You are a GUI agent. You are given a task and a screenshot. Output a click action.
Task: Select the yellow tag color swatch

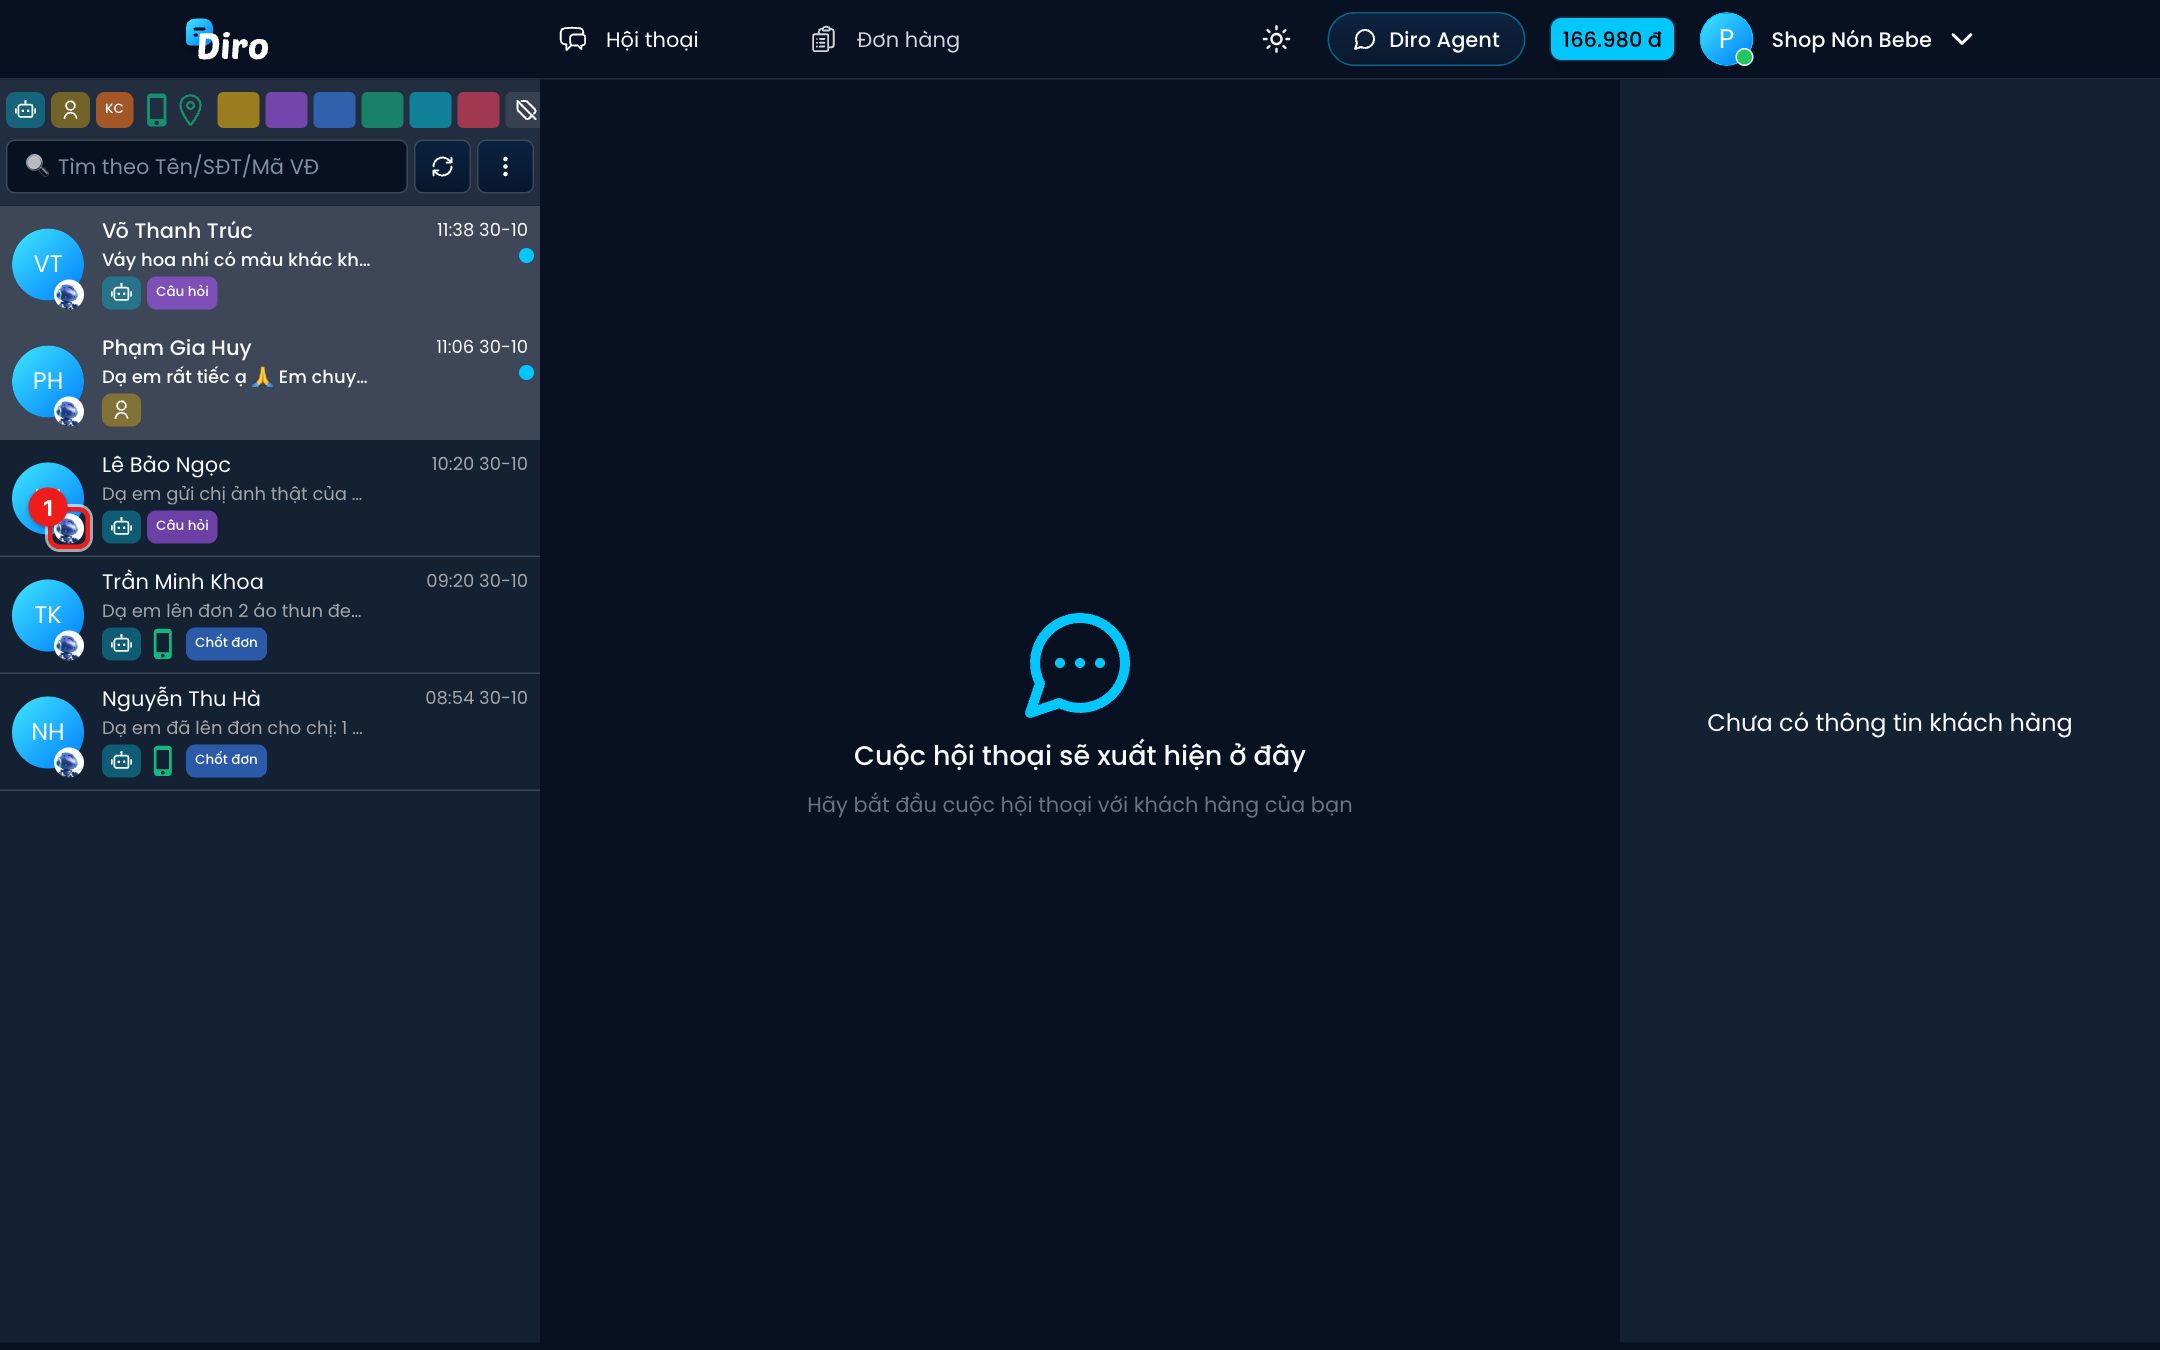pyautogui.click(x=238, y=110)
